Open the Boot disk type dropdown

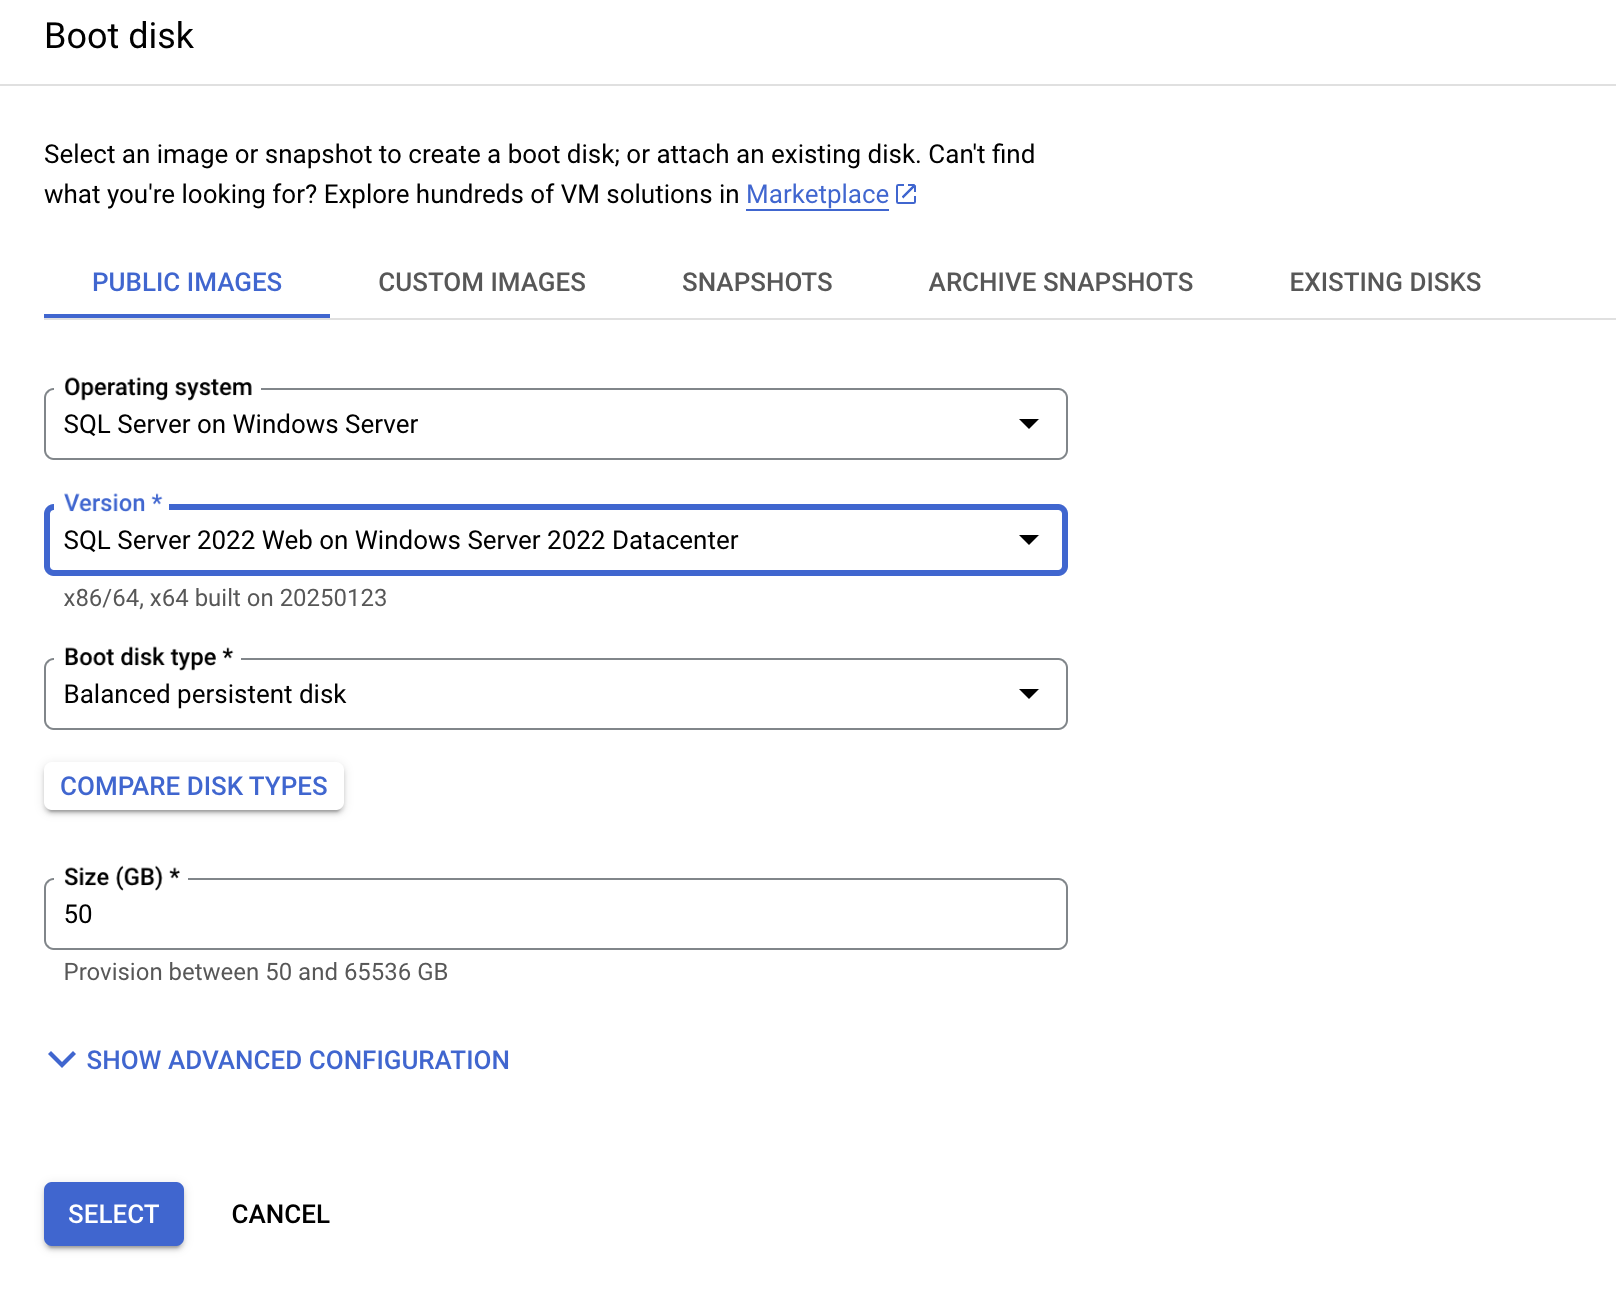[x=556, y=694]
